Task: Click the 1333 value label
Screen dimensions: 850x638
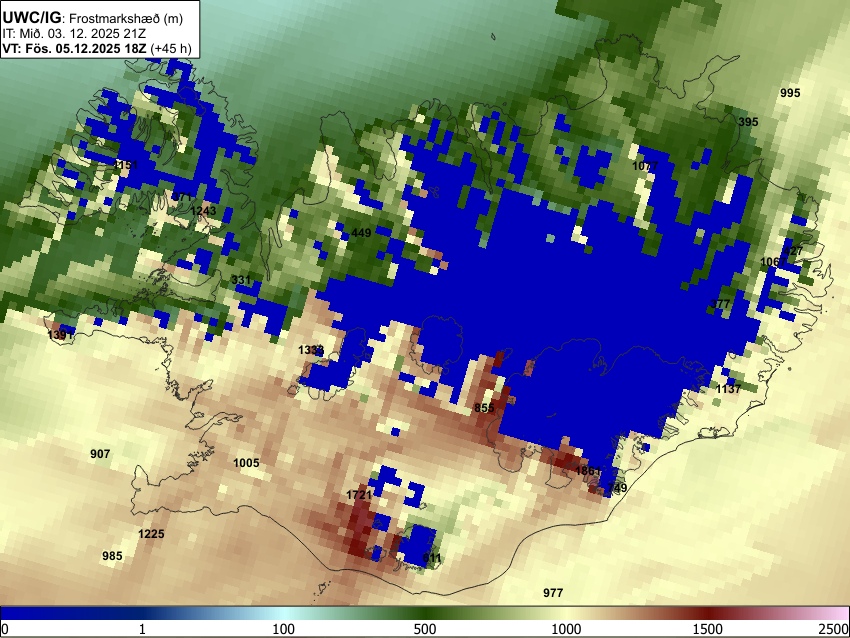Action: (311, 350)
